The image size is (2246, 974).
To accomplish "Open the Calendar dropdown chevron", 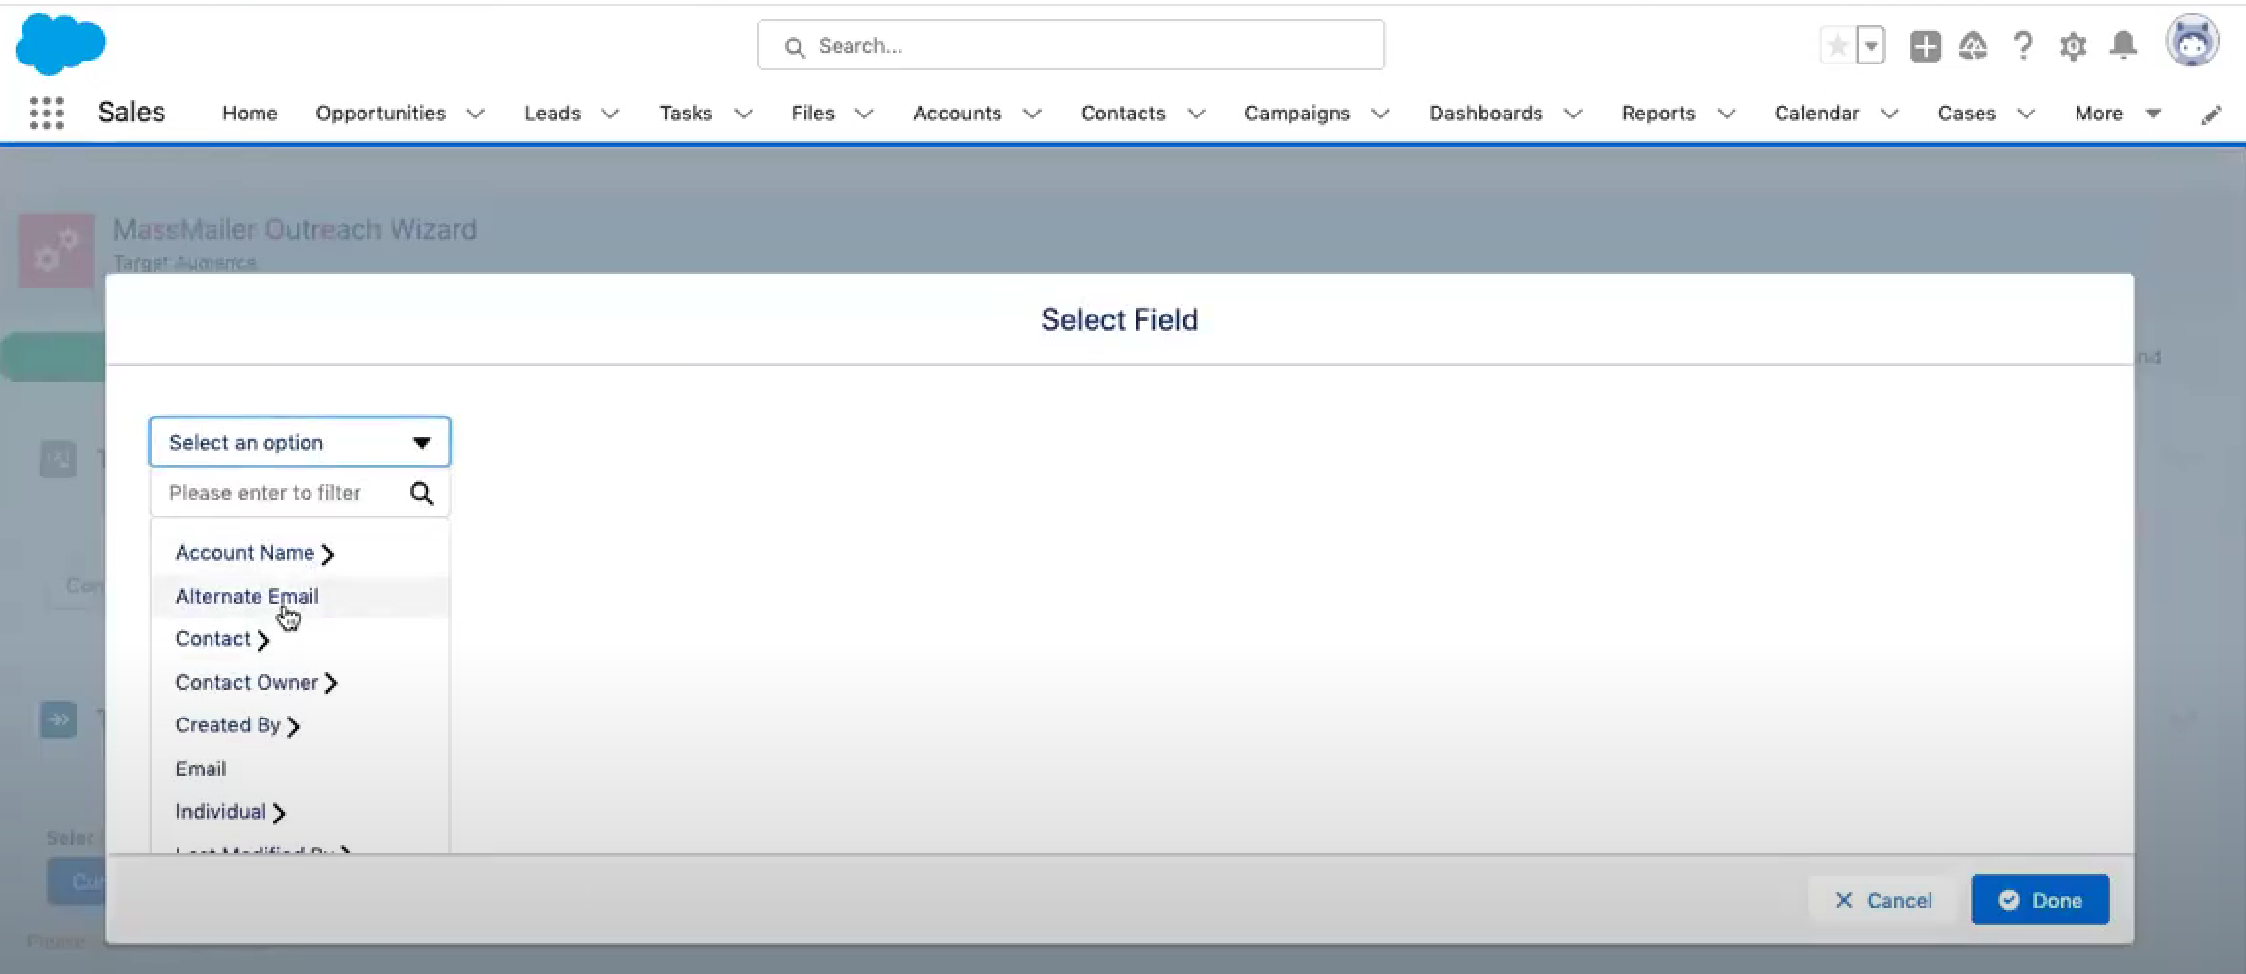I will tap(1890, 114).
